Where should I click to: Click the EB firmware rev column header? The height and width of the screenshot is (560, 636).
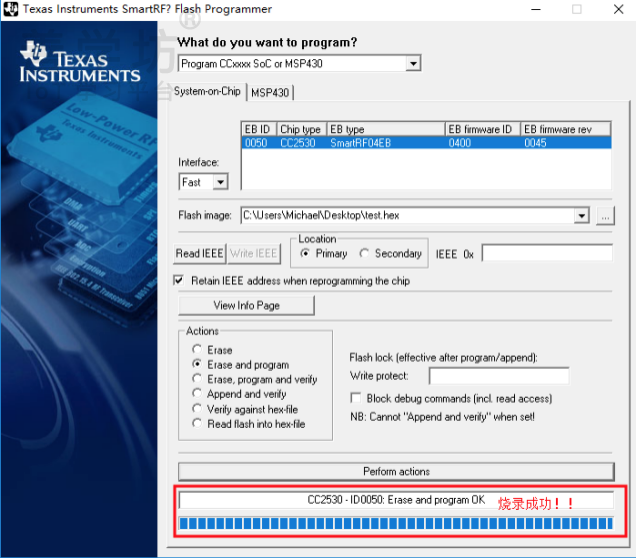click(x=565, y=129)
